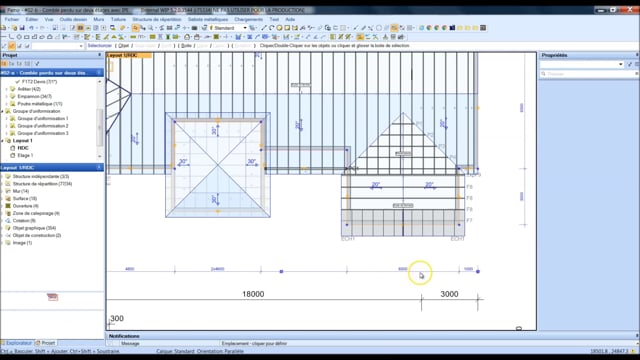Select the zoom magnifier tool
The height and width of the screenshot is (360, 640).
click(x=151, y=28)
